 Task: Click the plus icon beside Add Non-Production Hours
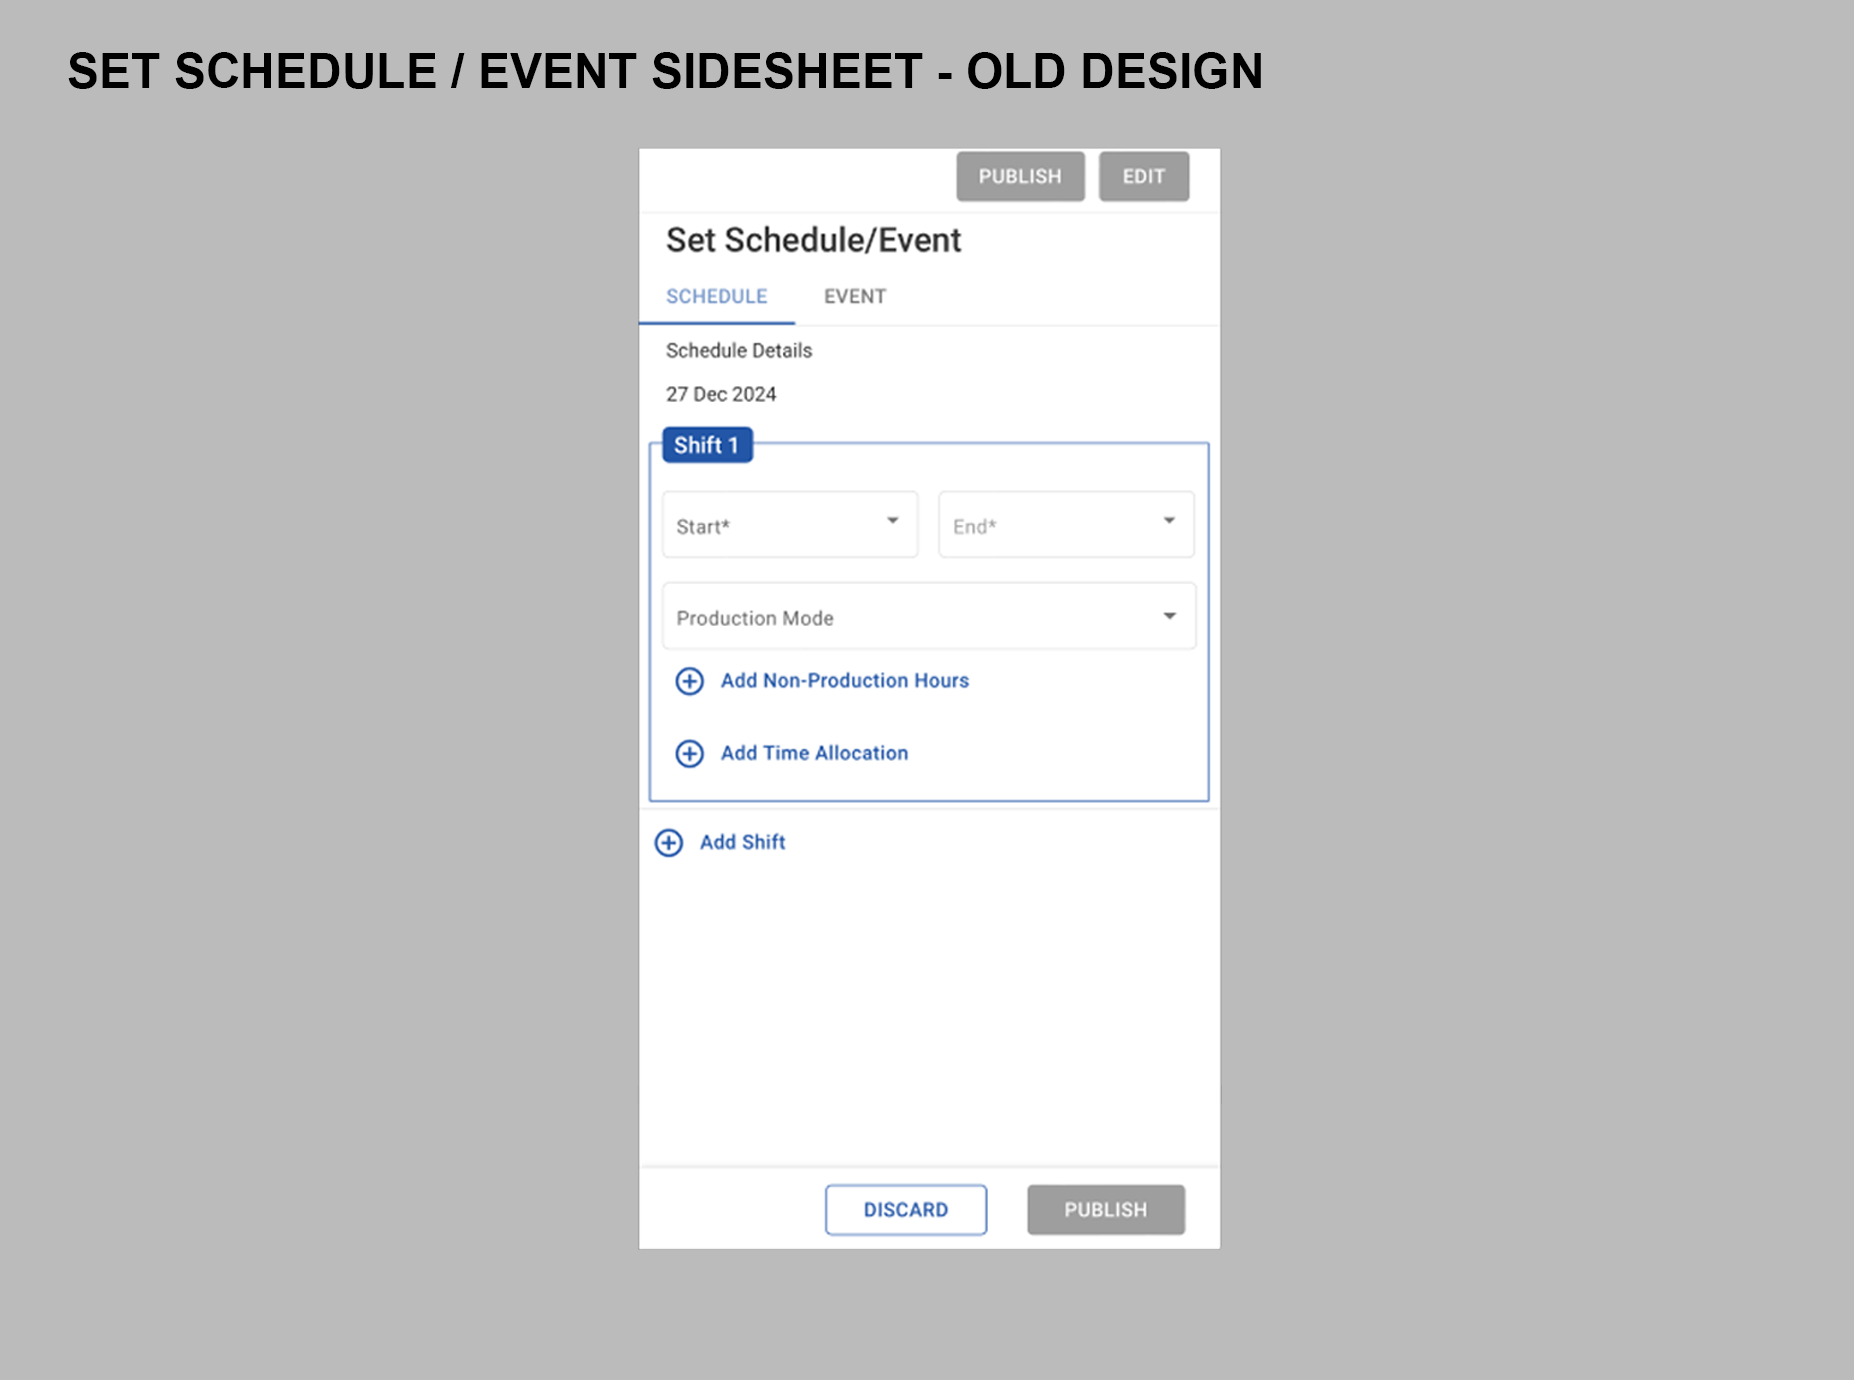click(689, 681)
